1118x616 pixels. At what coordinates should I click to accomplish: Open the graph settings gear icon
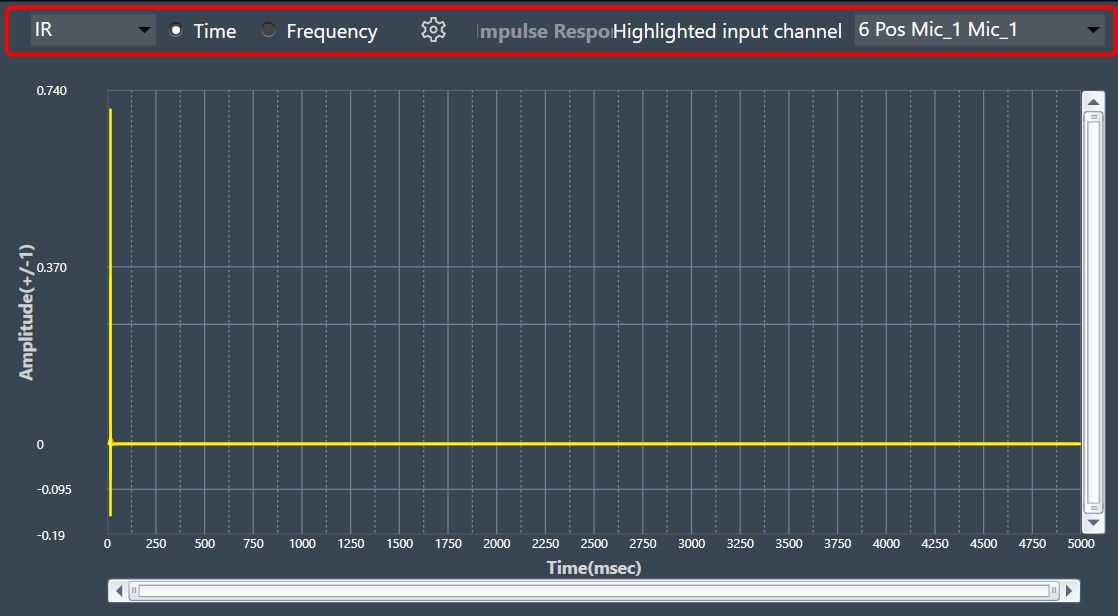(x=433, y=30)
